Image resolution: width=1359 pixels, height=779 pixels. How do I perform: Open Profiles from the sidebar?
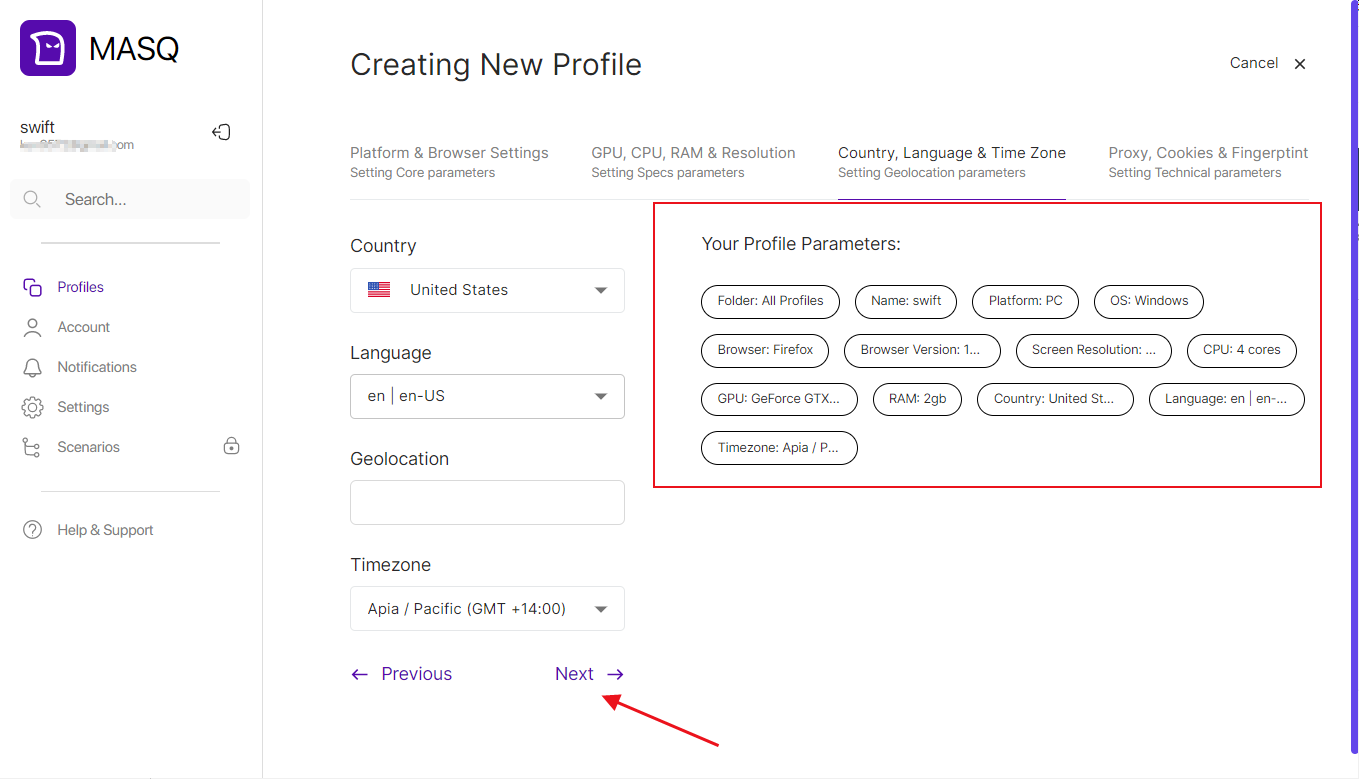pyautogui.click(x=80, y=287)
